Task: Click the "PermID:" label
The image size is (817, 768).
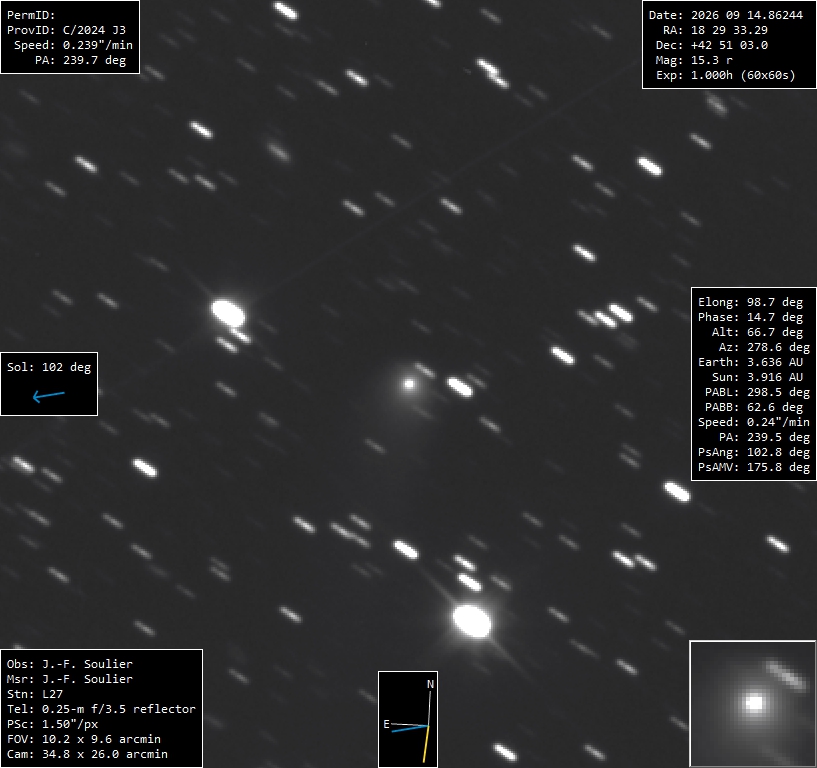Action: [31, 15]
